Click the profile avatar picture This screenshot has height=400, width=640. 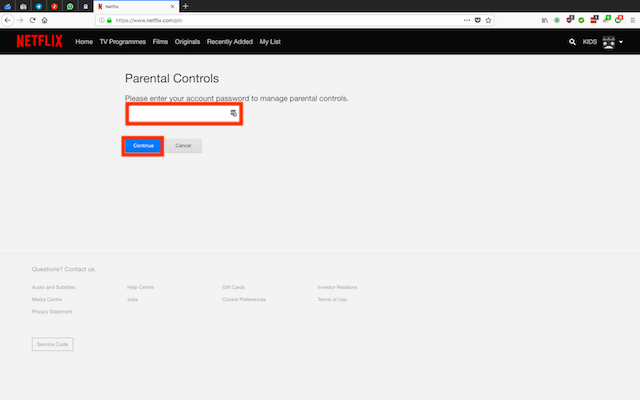click(x=609, y=42)
